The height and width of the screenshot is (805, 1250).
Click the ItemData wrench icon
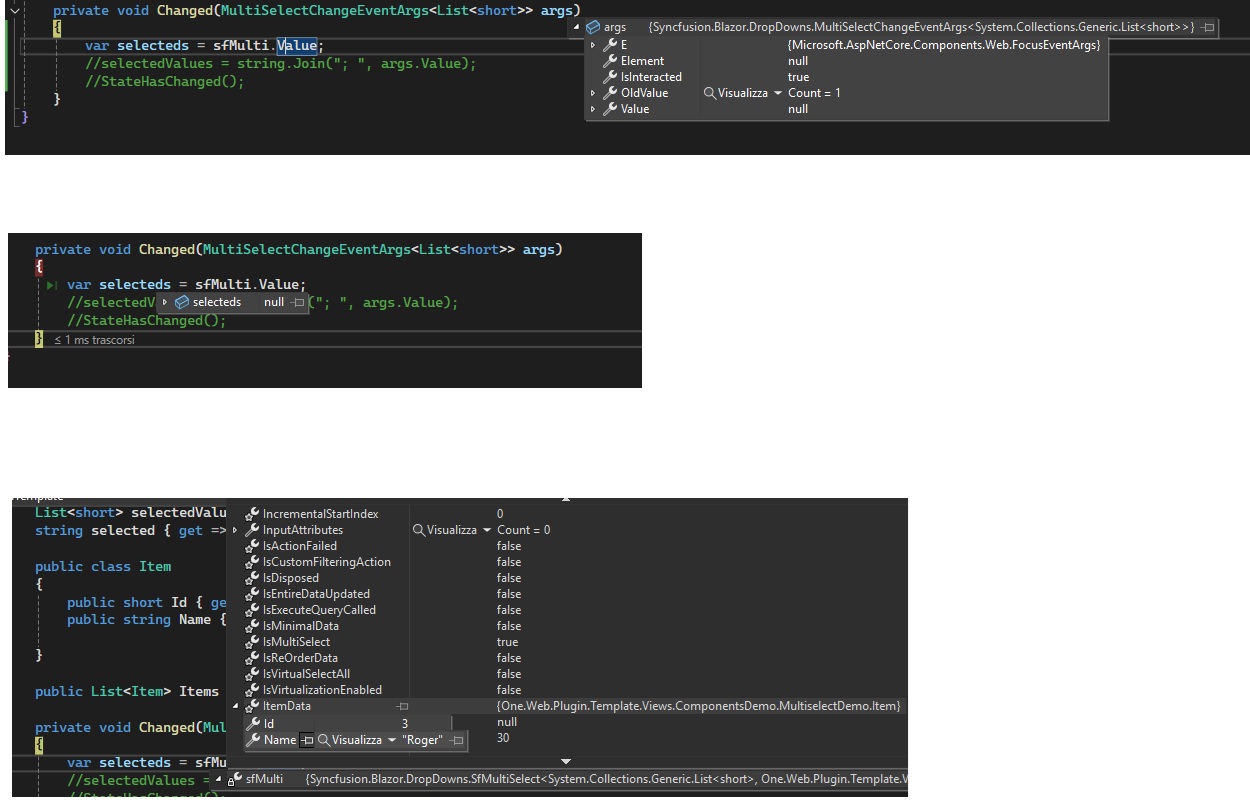click(x=252, y=706)
